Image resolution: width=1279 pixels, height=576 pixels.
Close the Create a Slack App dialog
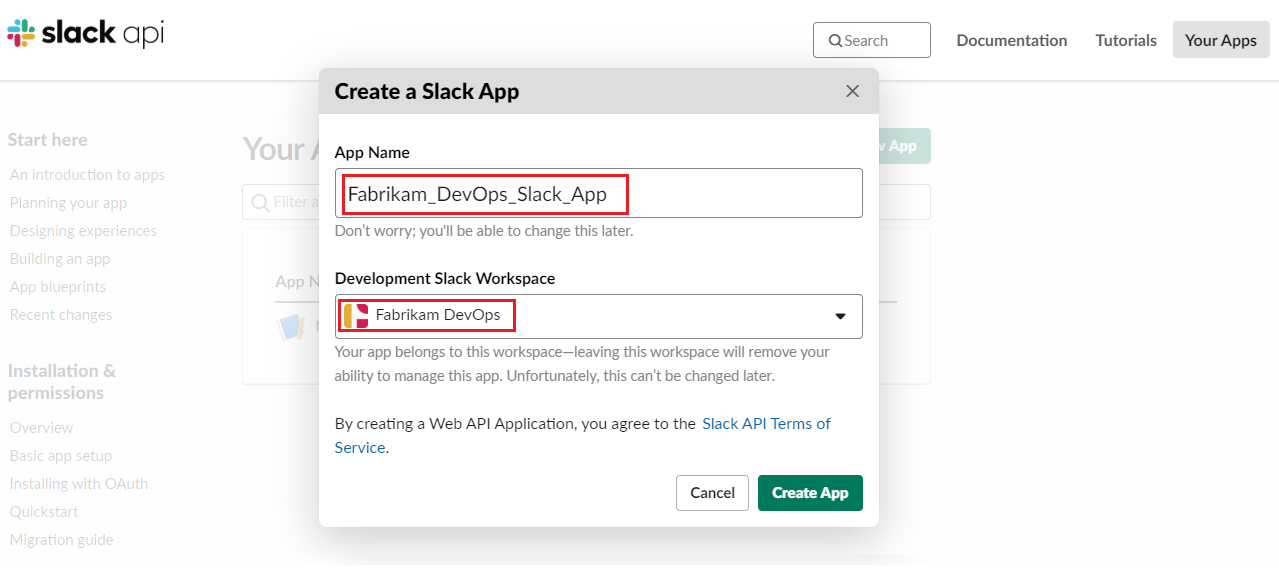[x=852, y=91]
